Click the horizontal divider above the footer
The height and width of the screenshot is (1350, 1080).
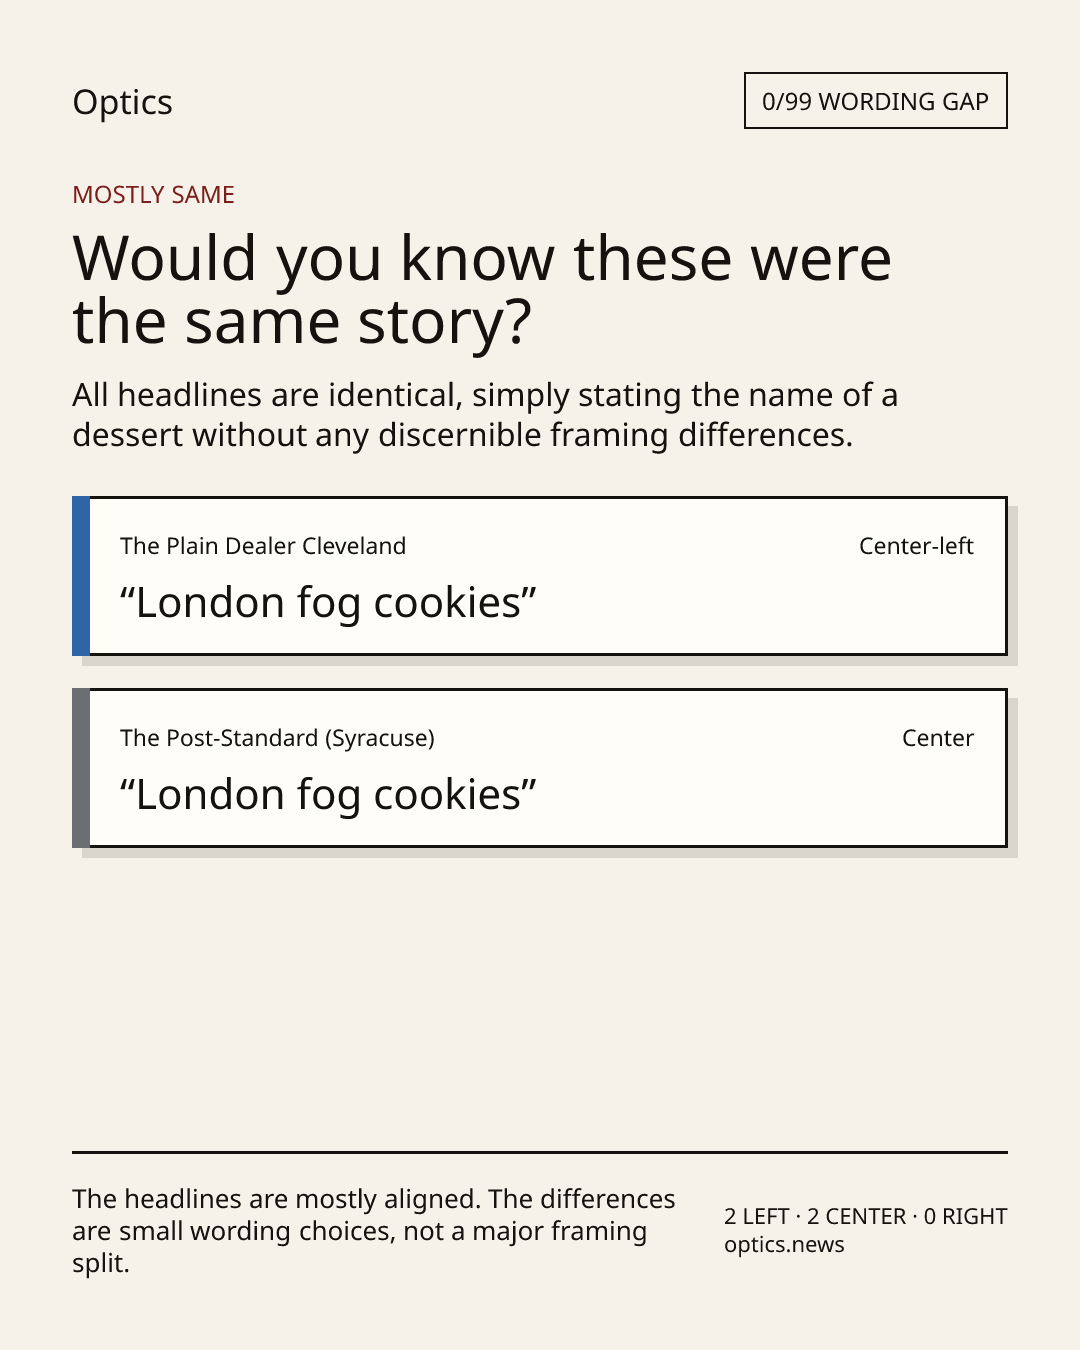540,1152
